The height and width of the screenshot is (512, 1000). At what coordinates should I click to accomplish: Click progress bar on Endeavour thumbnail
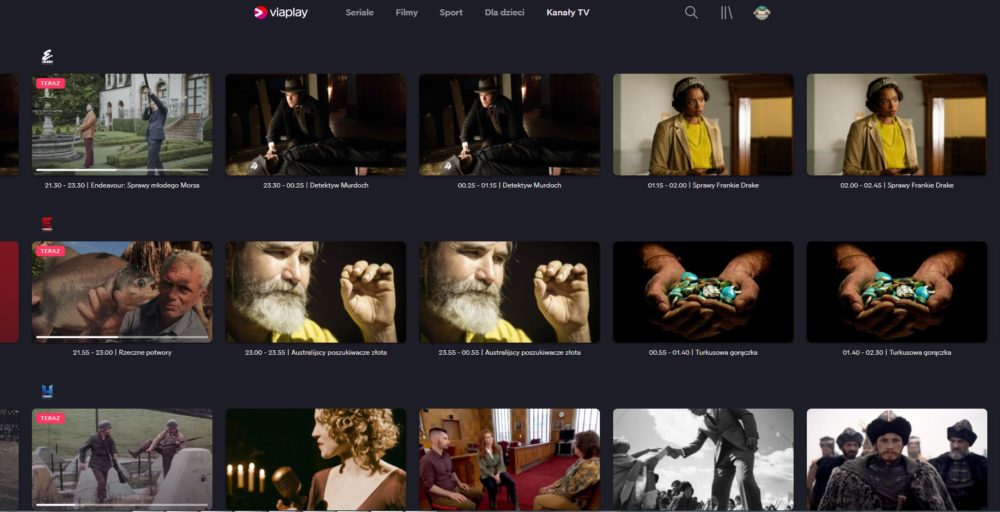122,170
